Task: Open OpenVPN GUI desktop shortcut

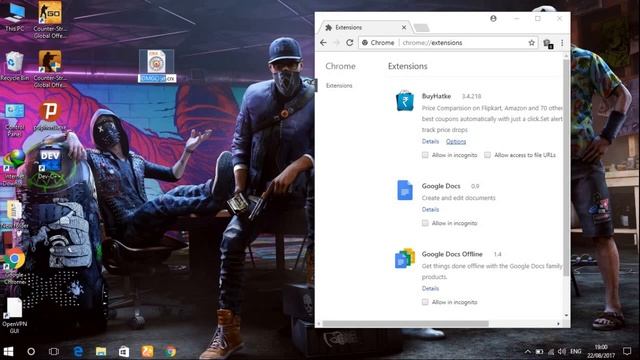Action: (x=15, y=315)
